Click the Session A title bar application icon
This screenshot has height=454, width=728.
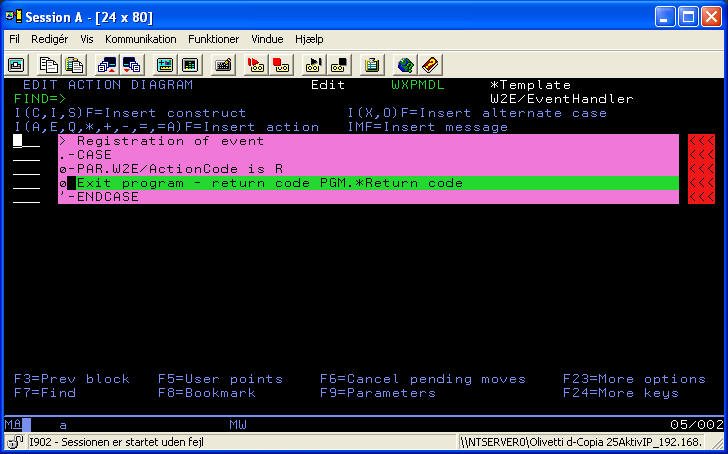tap(14, 17)
